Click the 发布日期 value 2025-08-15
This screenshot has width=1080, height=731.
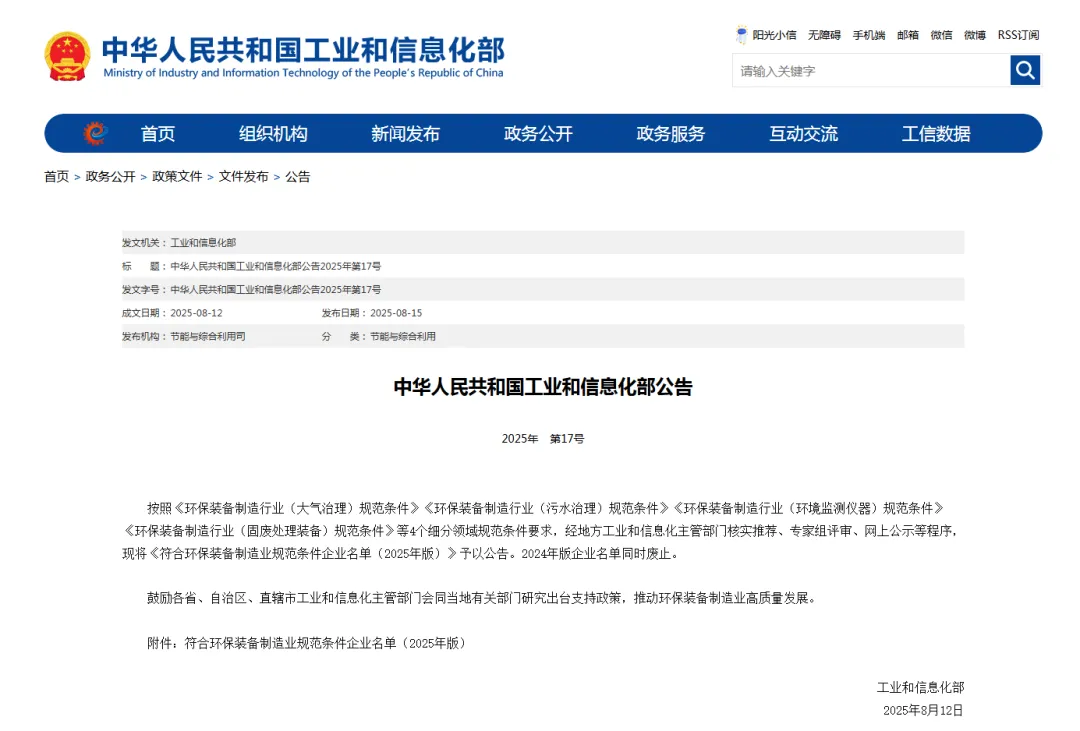(x=396, y=313)
